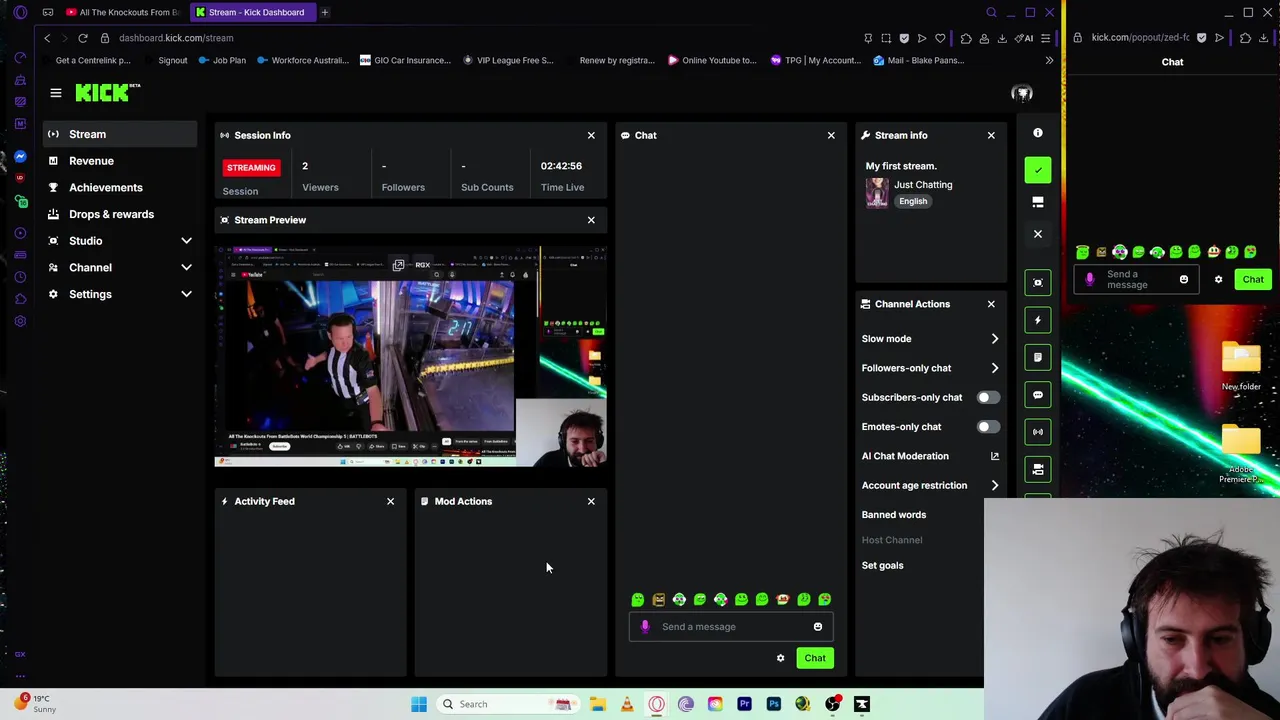Insert the first green emote in the dashboard chat

[x=638, y=600]
